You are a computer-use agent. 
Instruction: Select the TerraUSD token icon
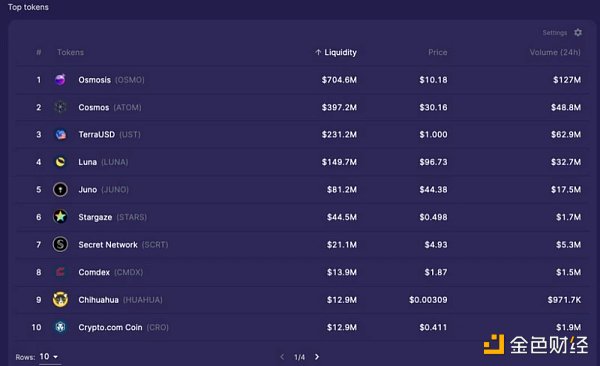tap(60, 134)
